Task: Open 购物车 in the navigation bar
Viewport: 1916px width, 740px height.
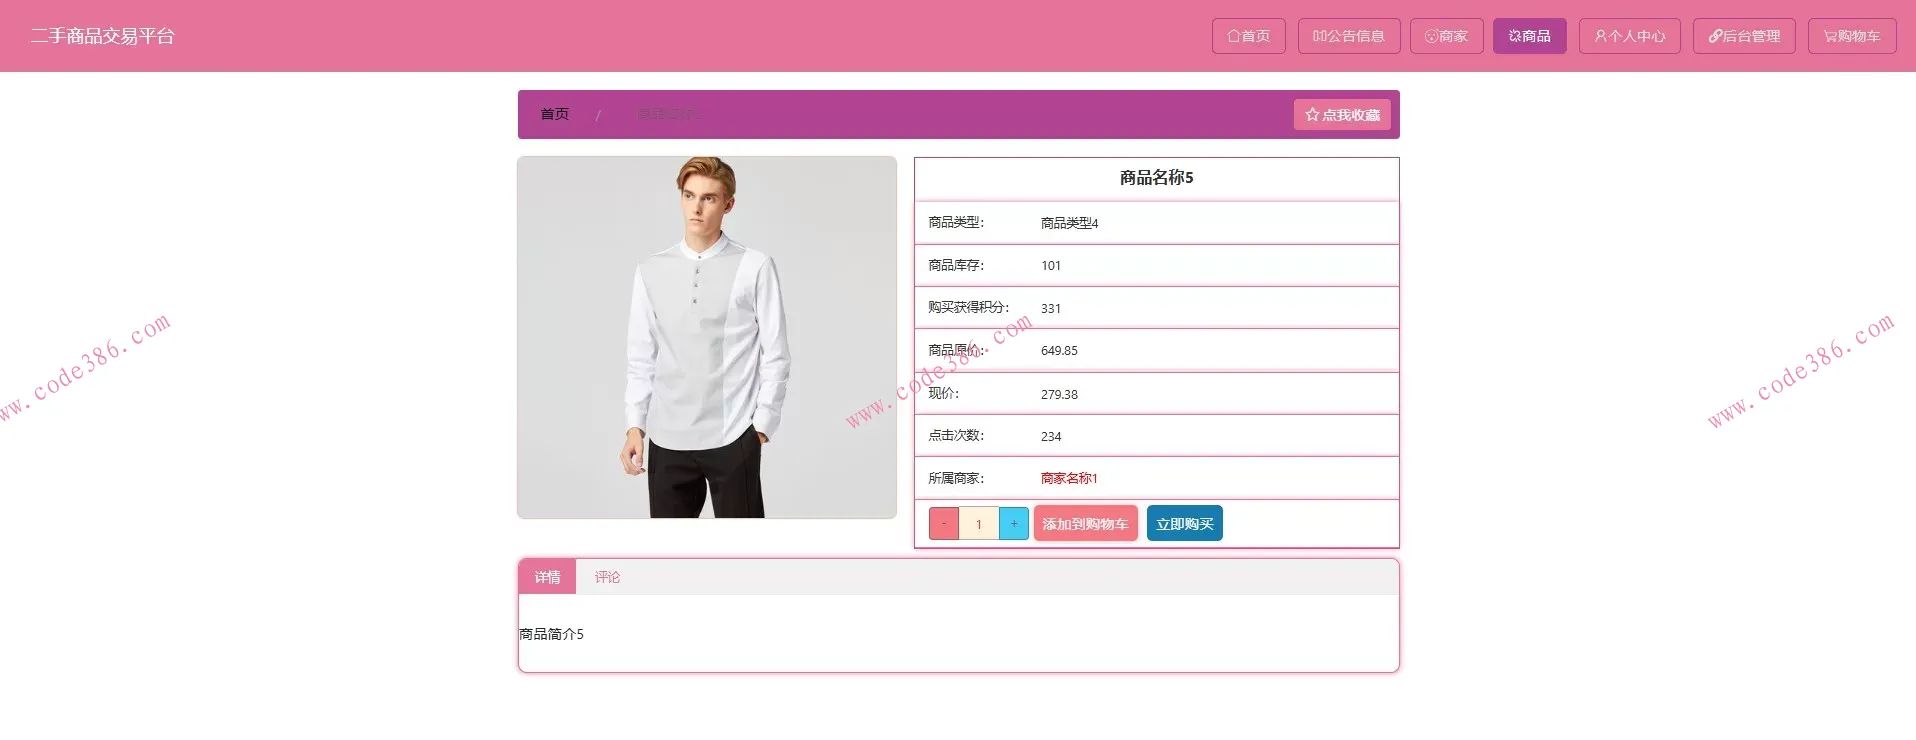Action: click(1852, 36)
